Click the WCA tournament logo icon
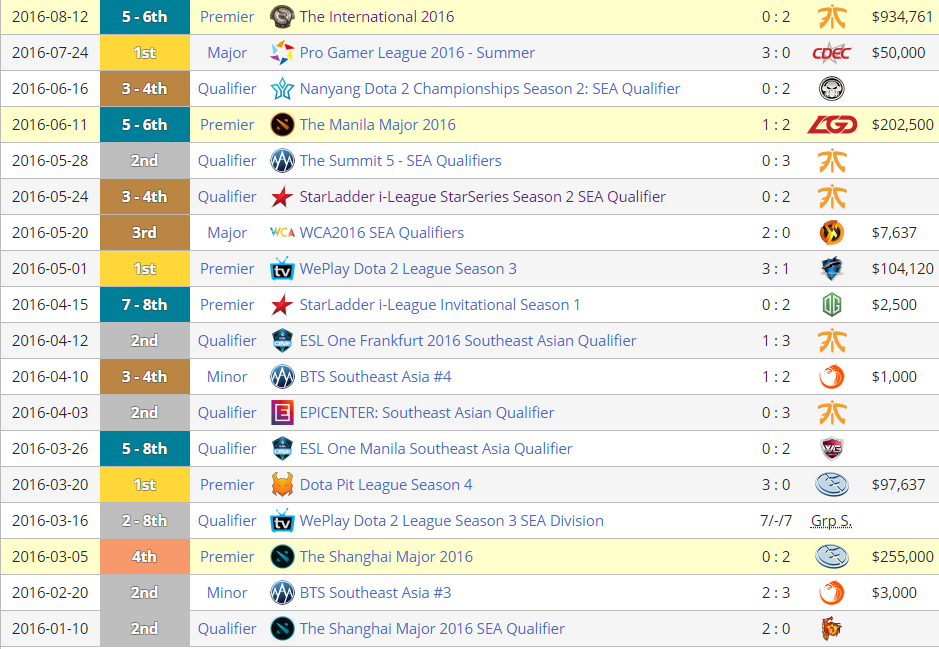 [283, 233]
